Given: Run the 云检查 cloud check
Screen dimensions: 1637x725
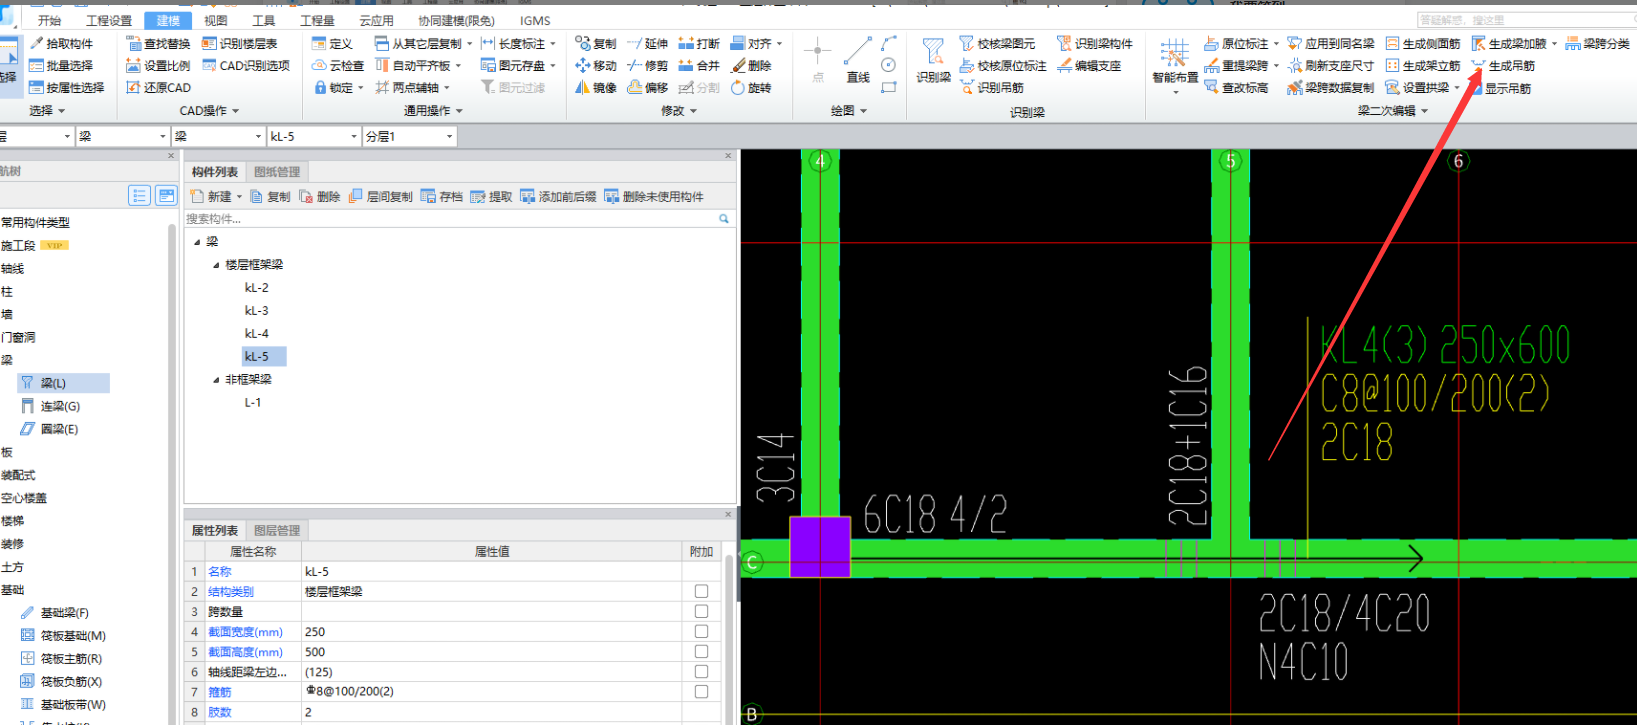Looking at the screenshot, I should pos(338,65).
